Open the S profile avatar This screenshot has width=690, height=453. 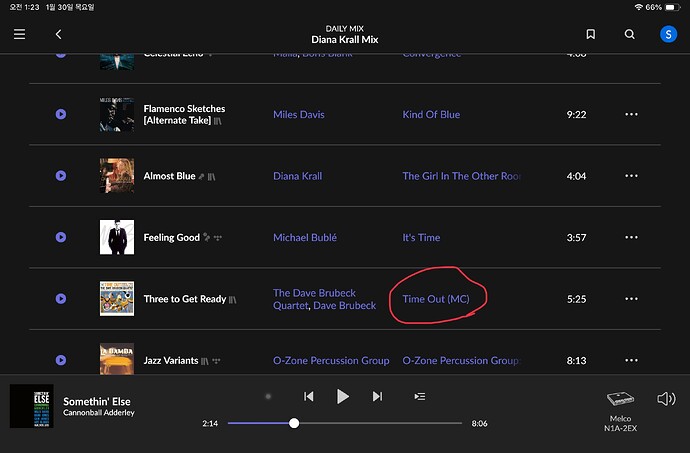[668, 34]
